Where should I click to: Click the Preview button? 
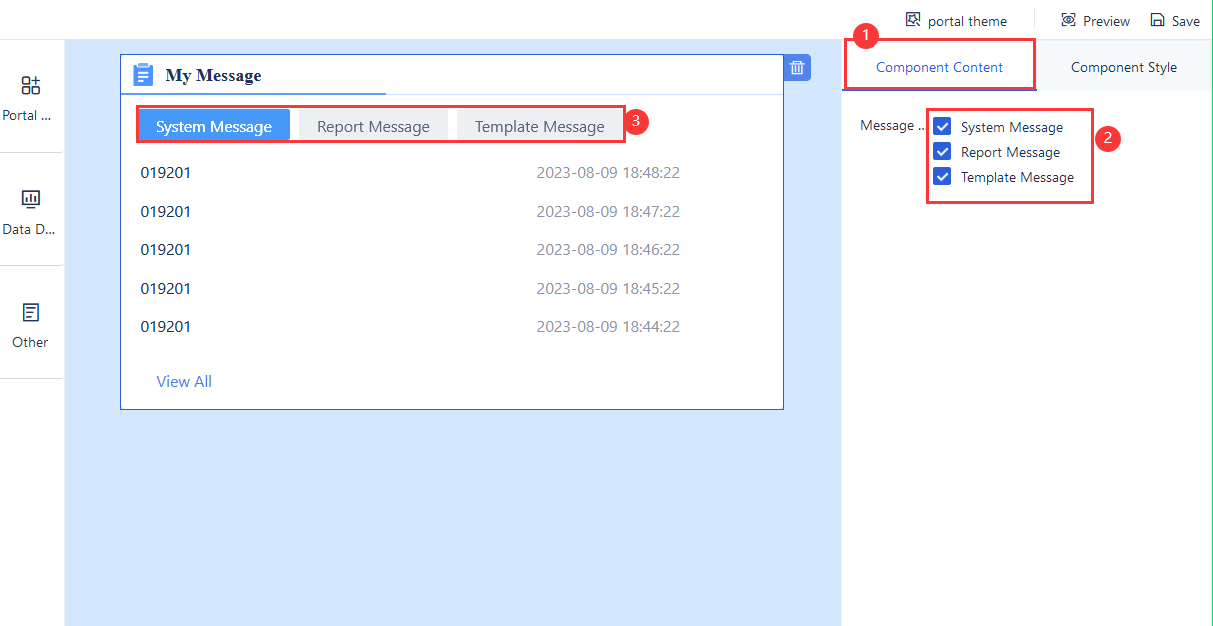(1106, 20)
